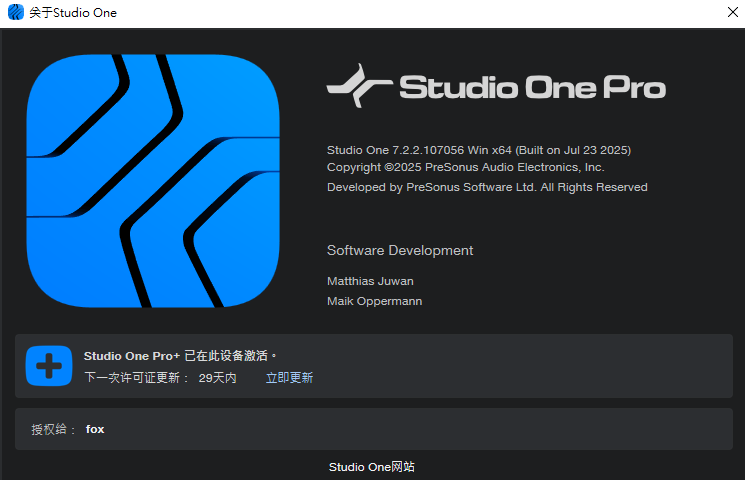Click the 授权给 label
The height and width of the screenshot is (480, 745).
click(53, 430)
